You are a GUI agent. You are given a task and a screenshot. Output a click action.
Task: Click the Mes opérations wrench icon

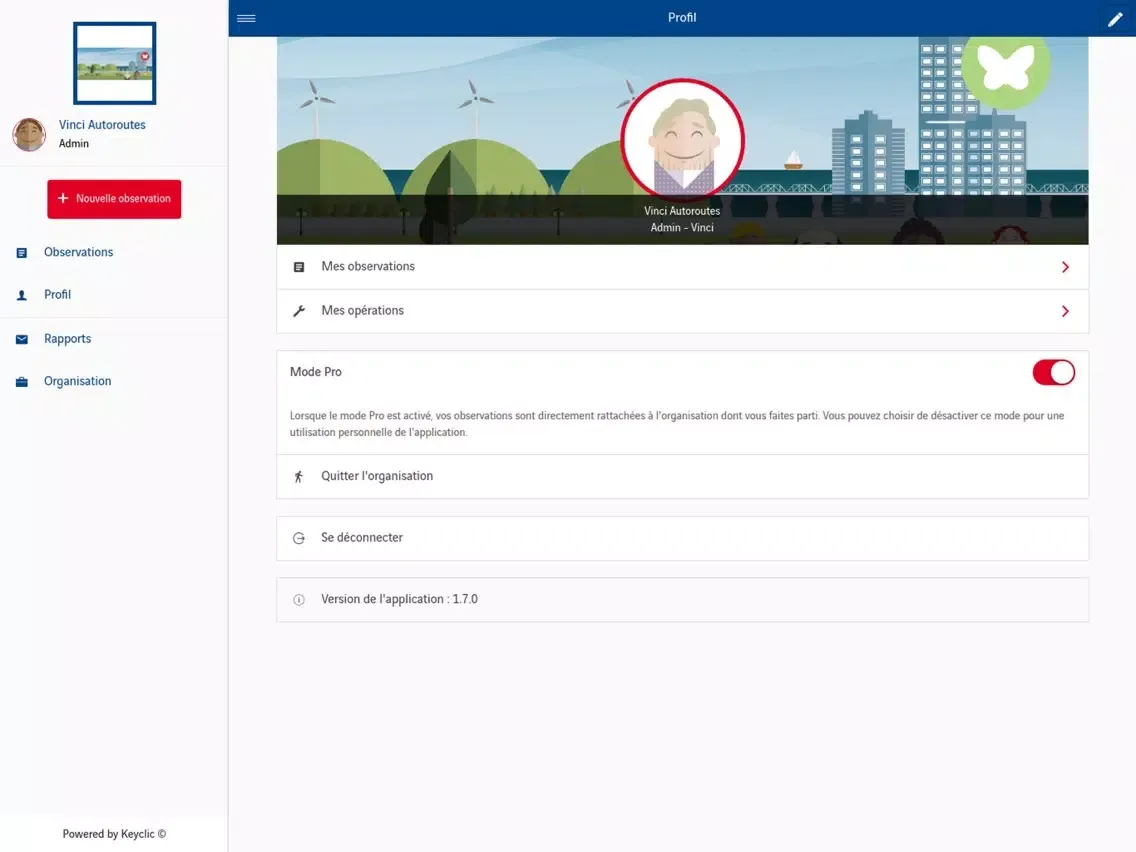point(298,311)
